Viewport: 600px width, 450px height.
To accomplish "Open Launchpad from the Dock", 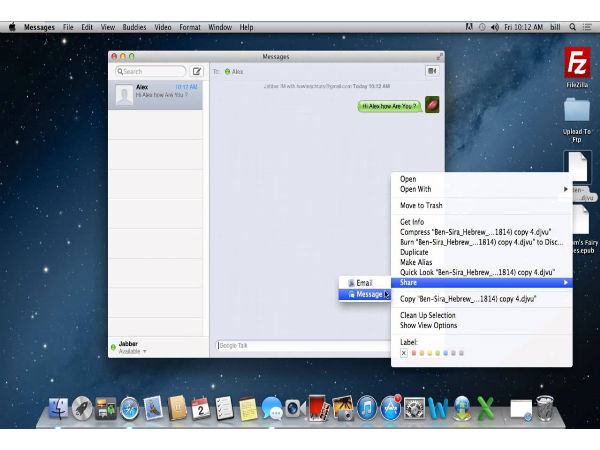I will [82, 408].
